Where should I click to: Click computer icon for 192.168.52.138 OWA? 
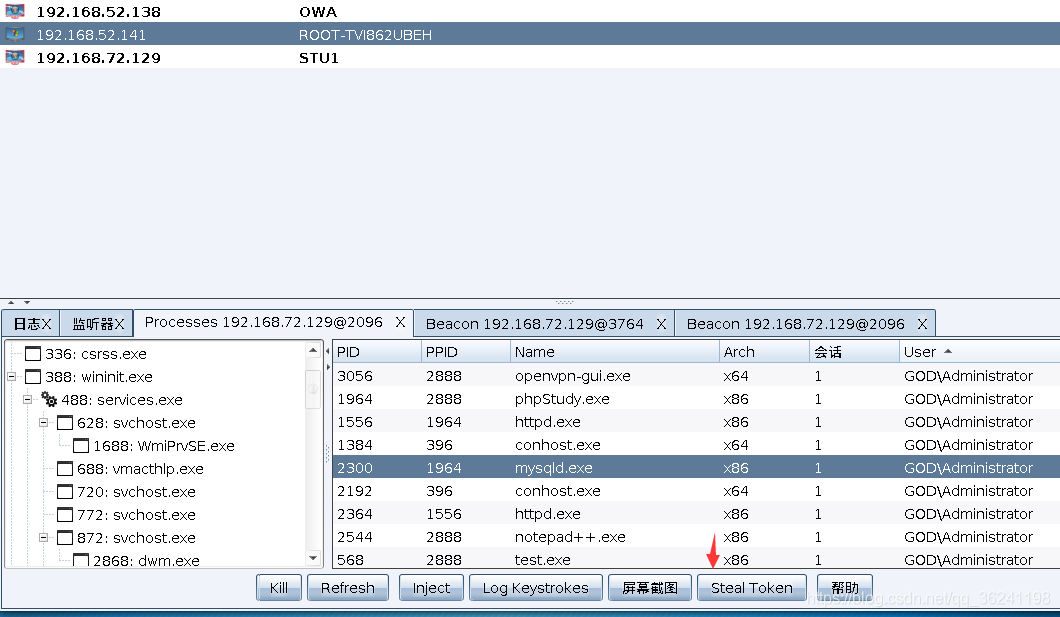(x=15, y=11)
